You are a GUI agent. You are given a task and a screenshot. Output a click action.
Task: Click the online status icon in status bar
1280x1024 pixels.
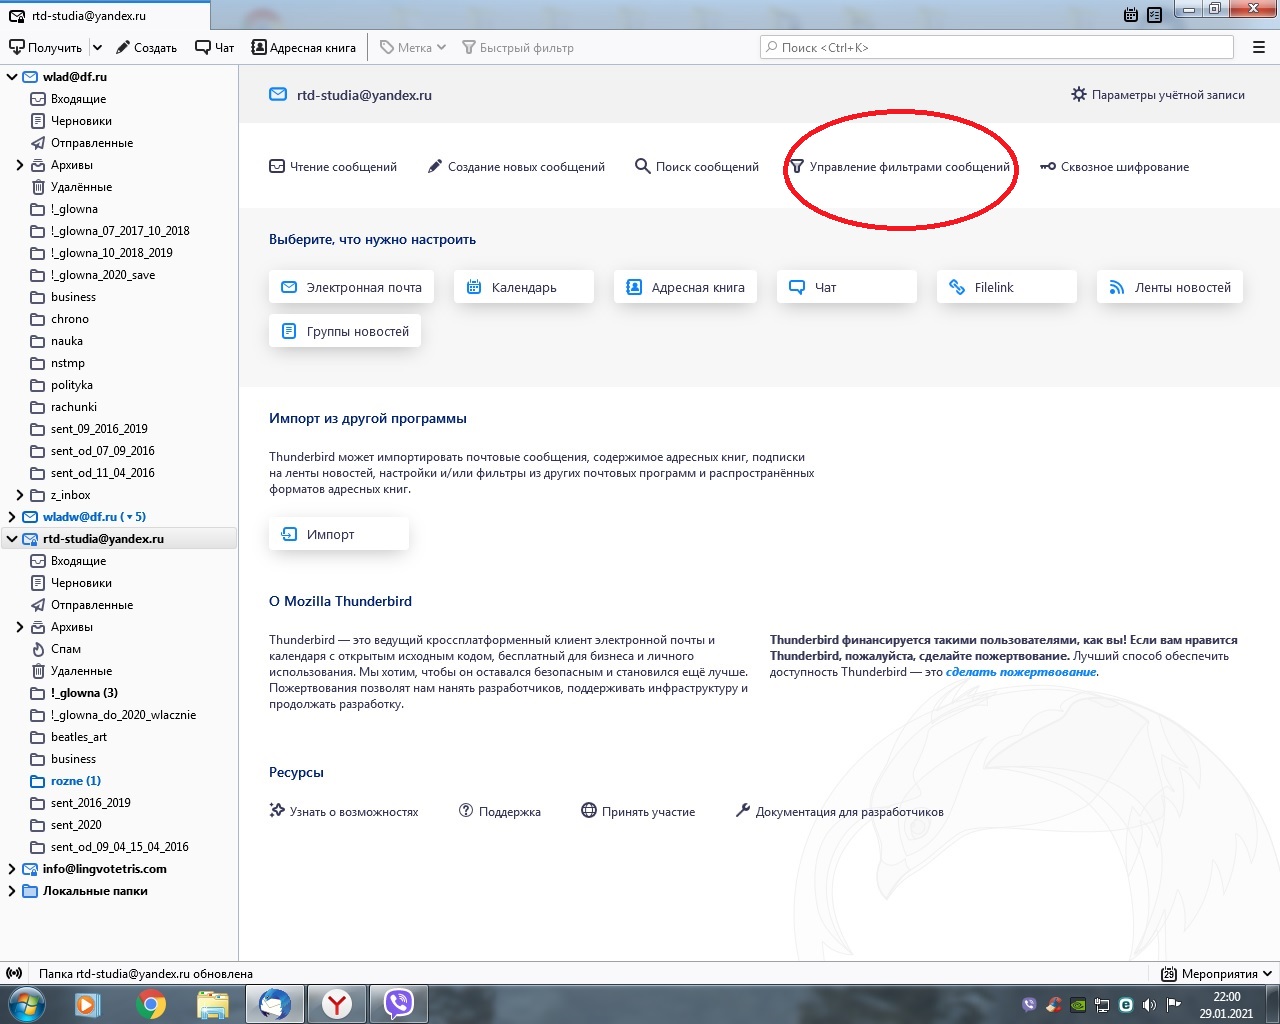pos(14,973)
